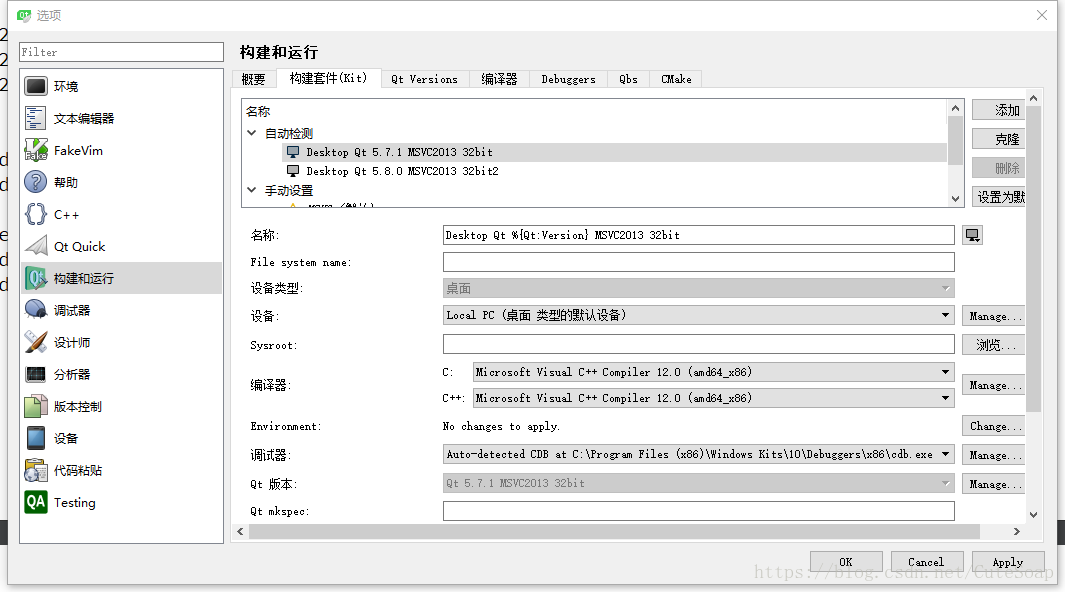Click the 添加 button
This screenshot has width=1065, height=592.
(x=998, y=110)
